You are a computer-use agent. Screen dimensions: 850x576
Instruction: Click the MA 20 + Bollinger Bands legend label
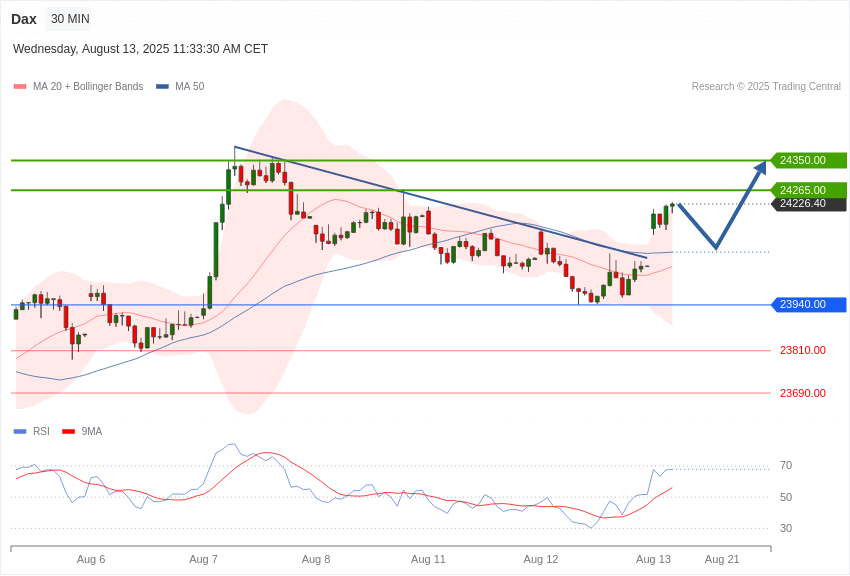88,87
